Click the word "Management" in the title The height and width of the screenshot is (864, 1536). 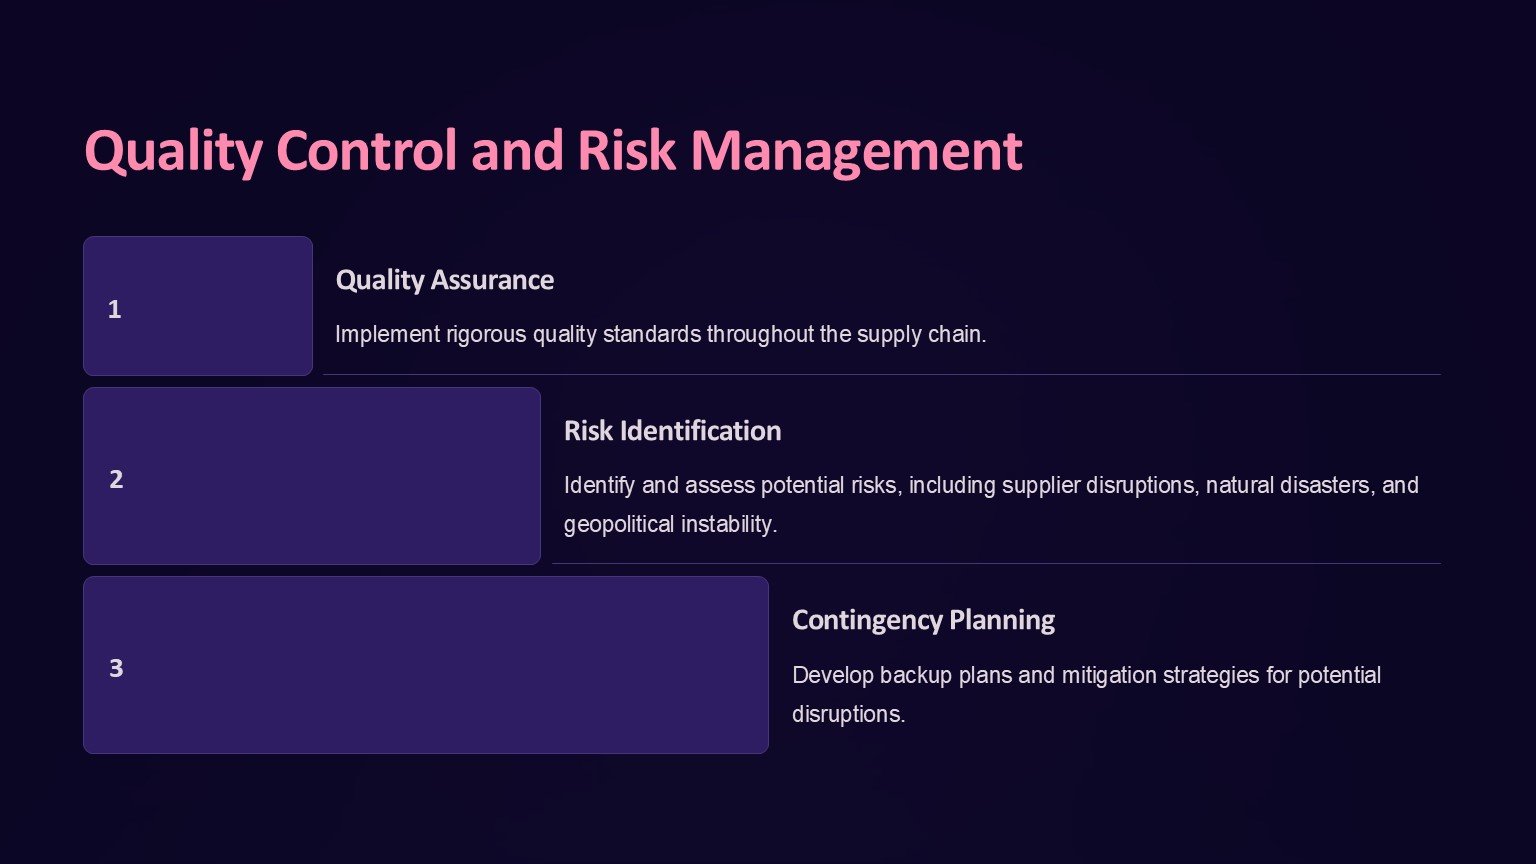[856, 150]
